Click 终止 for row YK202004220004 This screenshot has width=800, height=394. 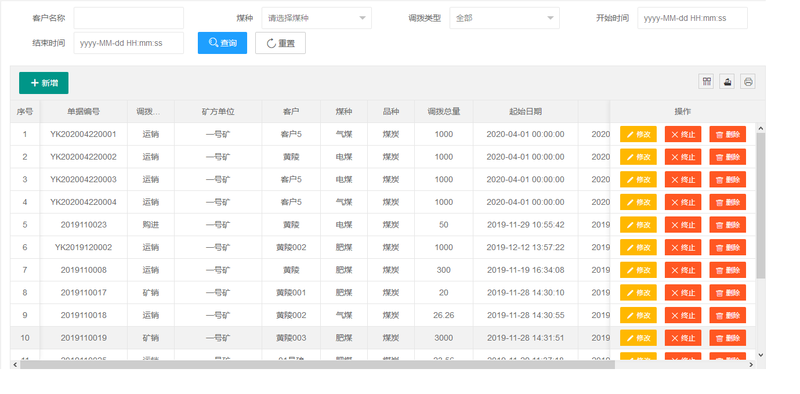click(x=683, y=202)
